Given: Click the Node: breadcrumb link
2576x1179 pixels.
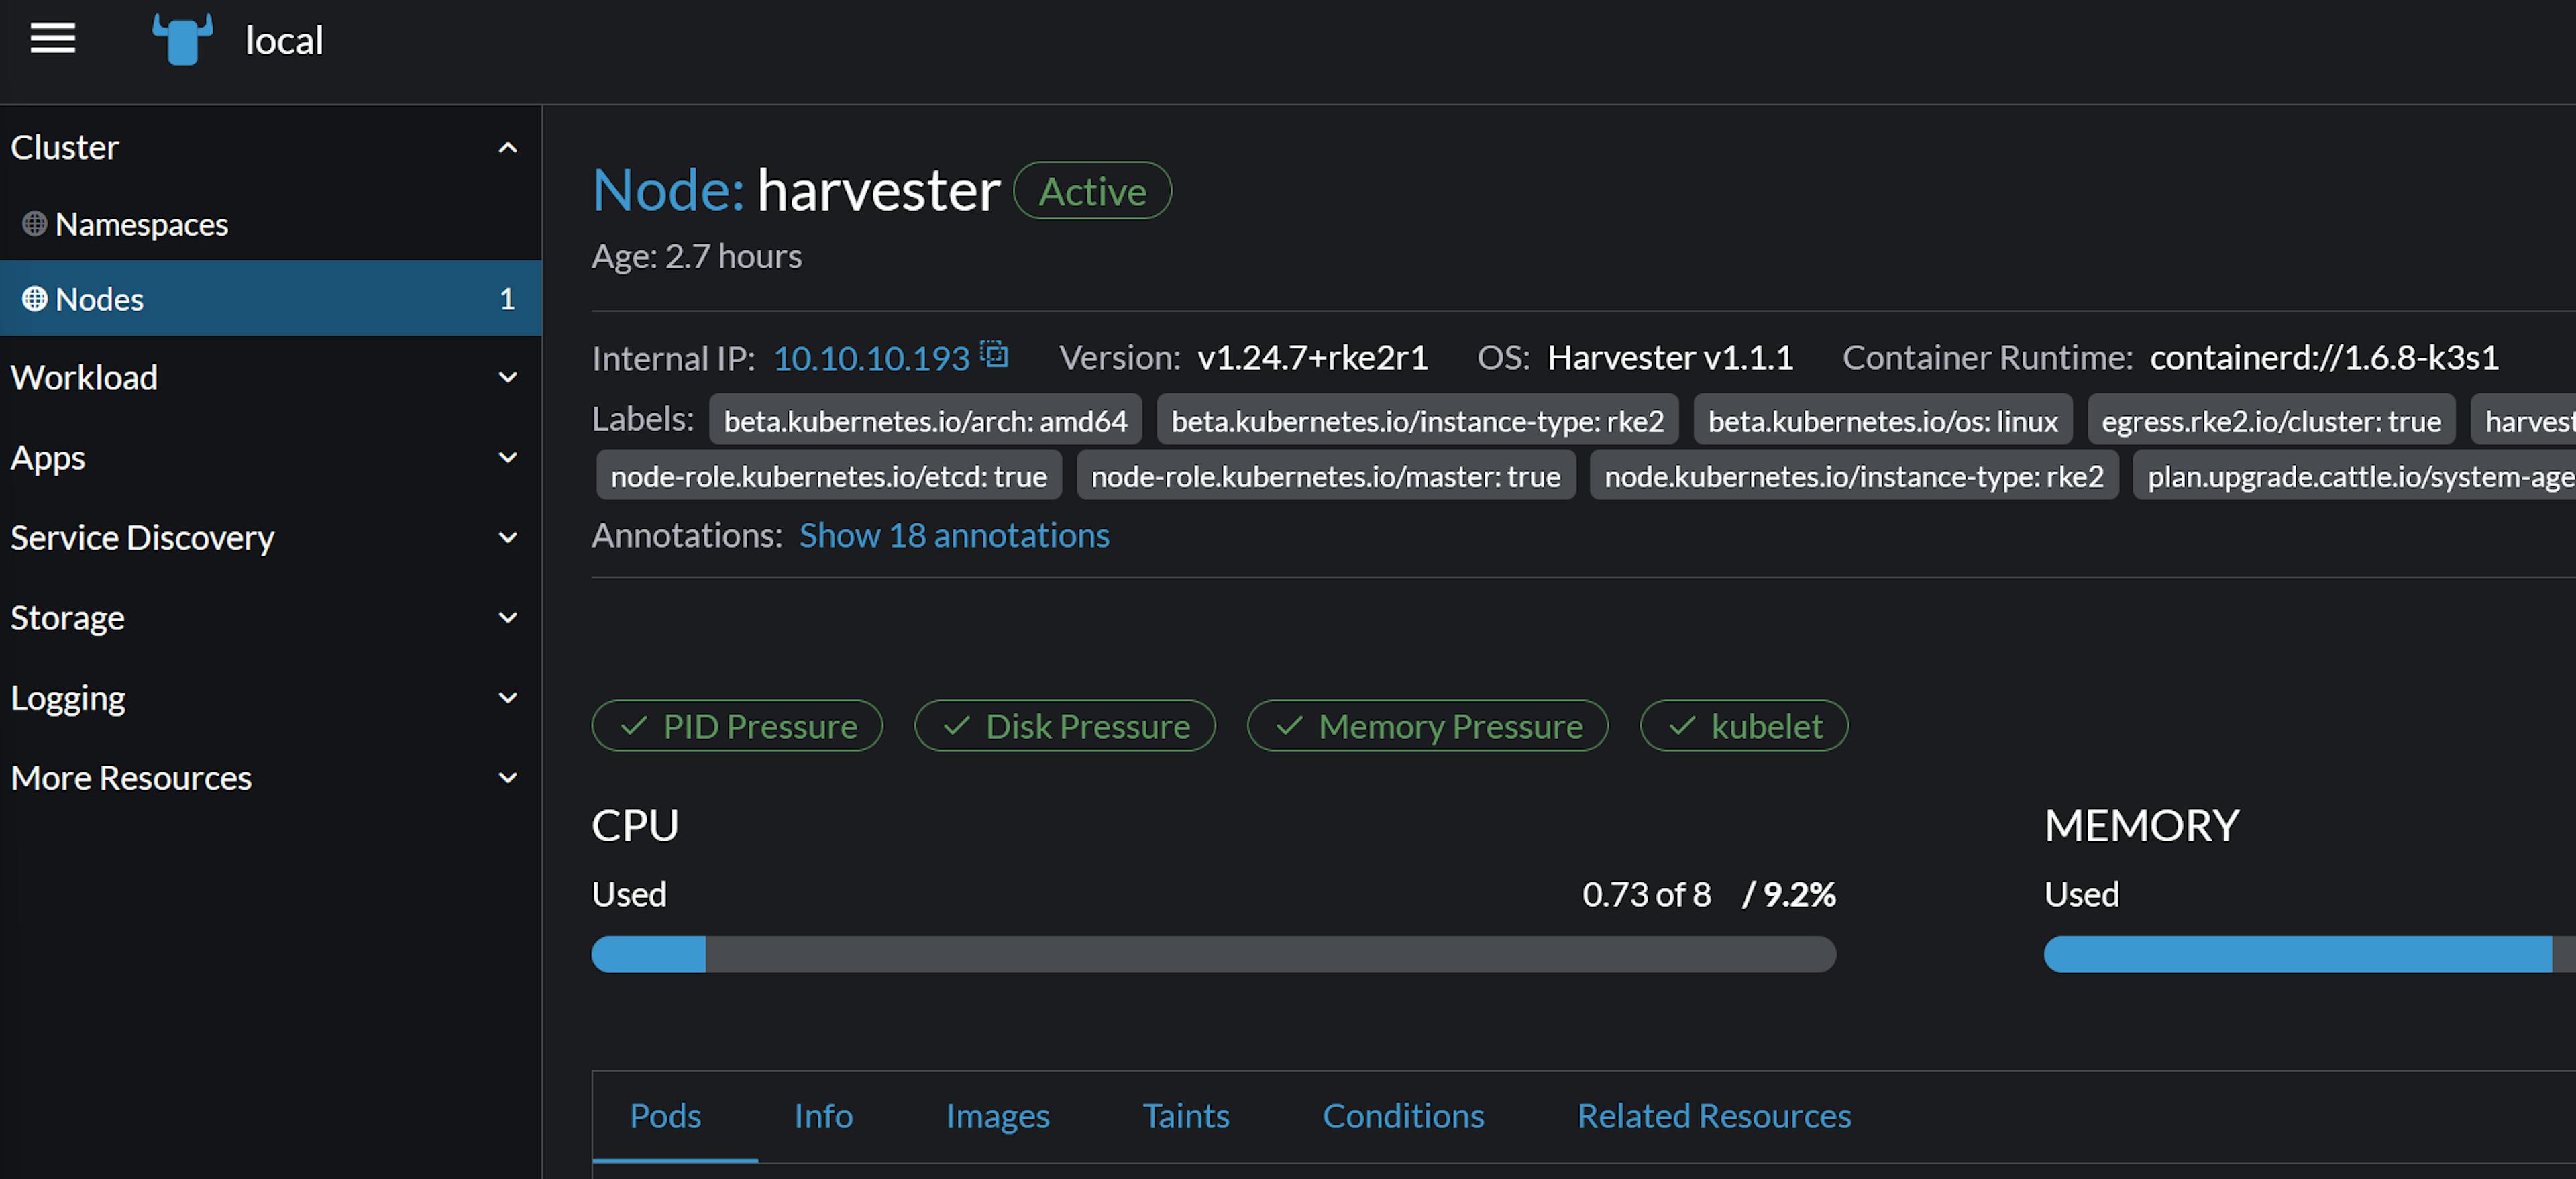Looking at the screenshot, I should (668, 190).
